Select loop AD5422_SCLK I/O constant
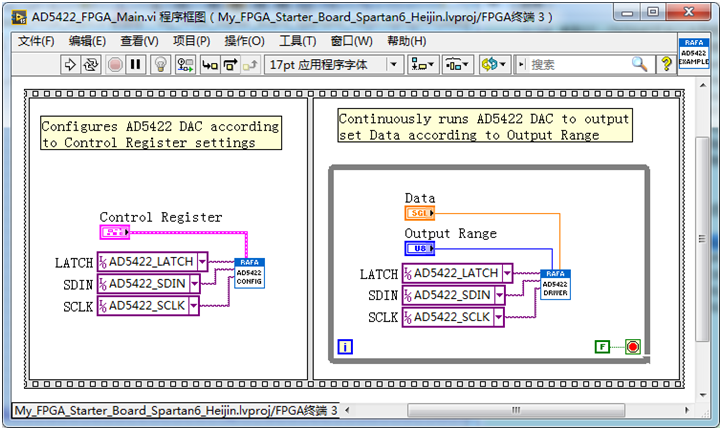 (x=453, y=317)
